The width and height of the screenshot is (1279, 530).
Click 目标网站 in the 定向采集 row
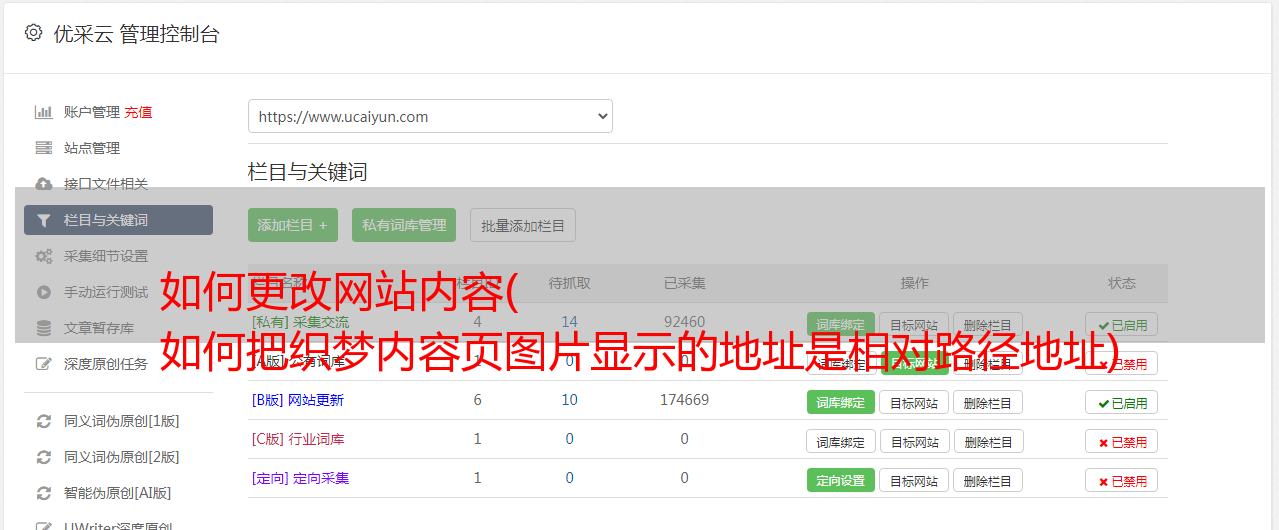click(914, 480)
